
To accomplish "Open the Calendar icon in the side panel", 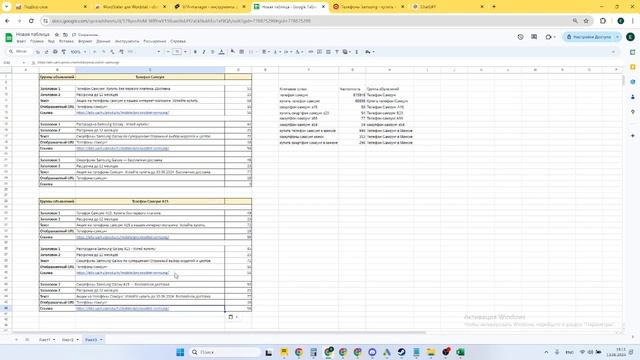I will click(633, 52).
